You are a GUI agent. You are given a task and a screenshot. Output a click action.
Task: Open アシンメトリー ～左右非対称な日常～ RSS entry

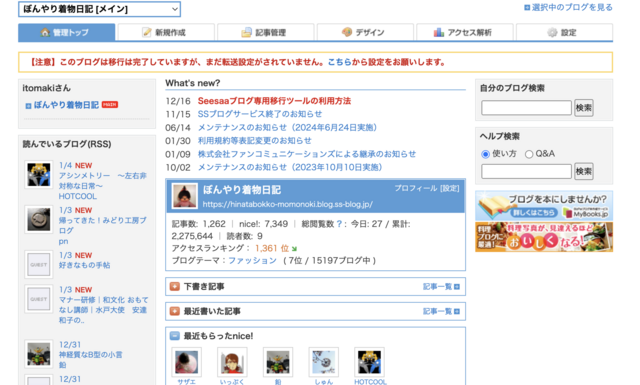(x=103, y=181)
